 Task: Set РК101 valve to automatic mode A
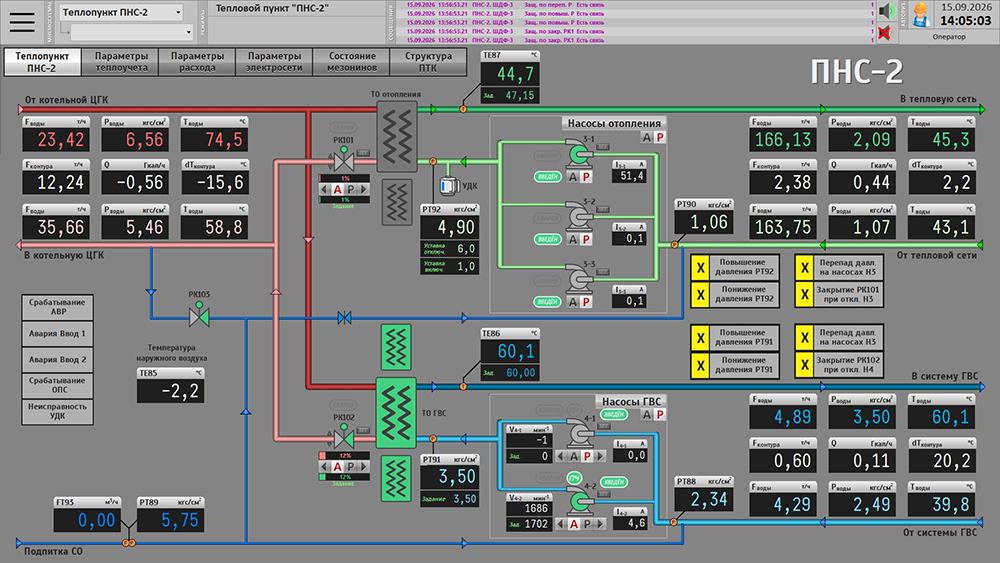pos(337,189)
